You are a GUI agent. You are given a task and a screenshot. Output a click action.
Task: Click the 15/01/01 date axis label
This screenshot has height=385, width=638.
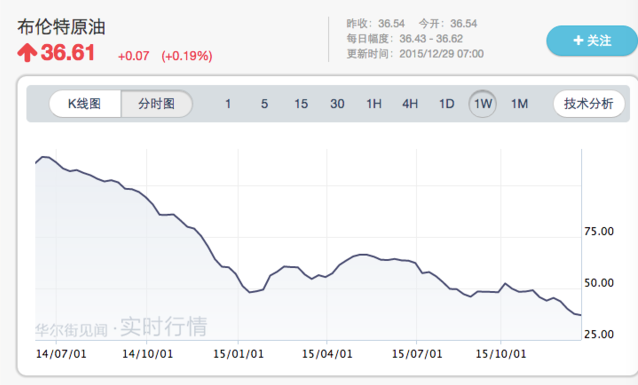(x=238, y=354)
